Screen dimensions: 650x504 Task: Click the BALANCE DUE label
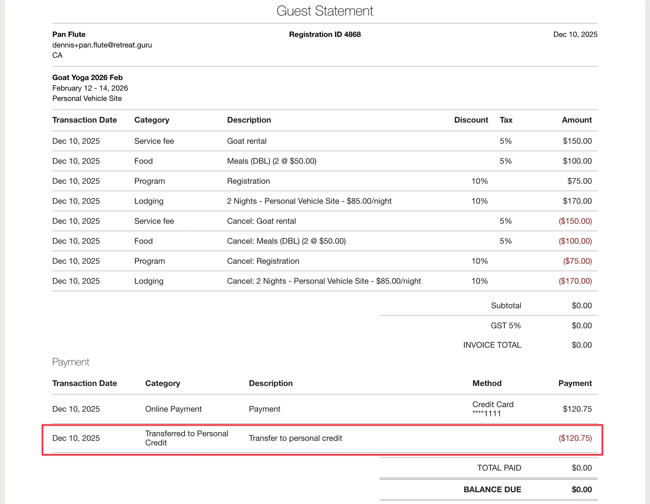point(492,489)
